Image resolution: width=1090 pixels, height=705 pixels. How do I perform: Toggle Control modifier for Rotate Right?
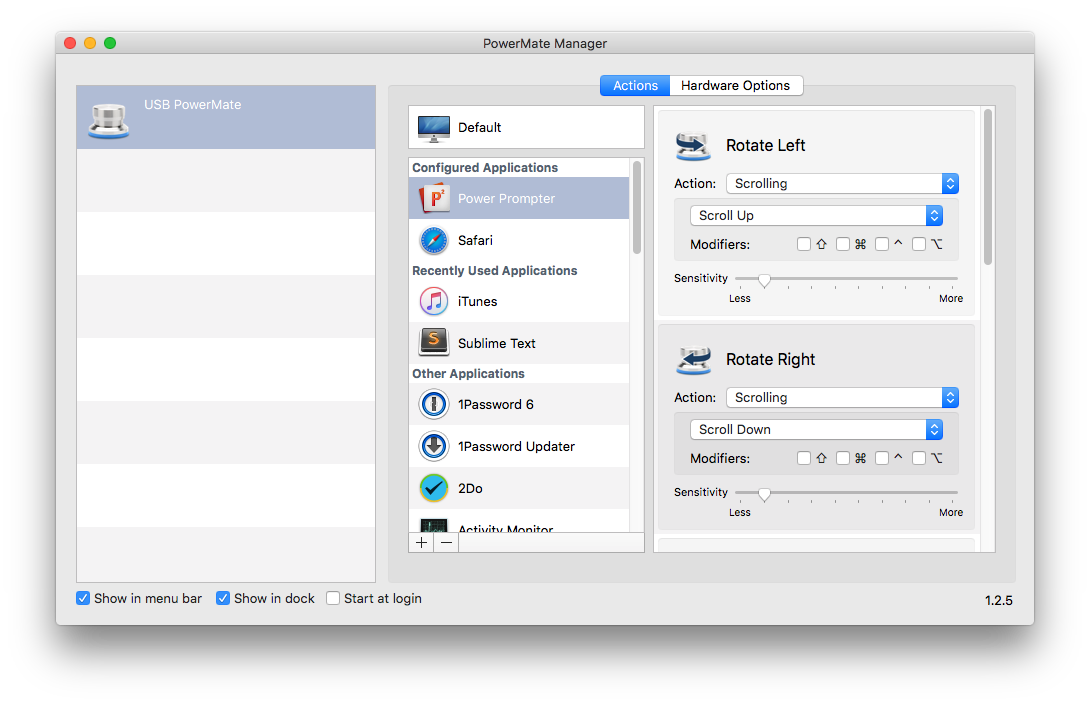click(x=881, y=458)
